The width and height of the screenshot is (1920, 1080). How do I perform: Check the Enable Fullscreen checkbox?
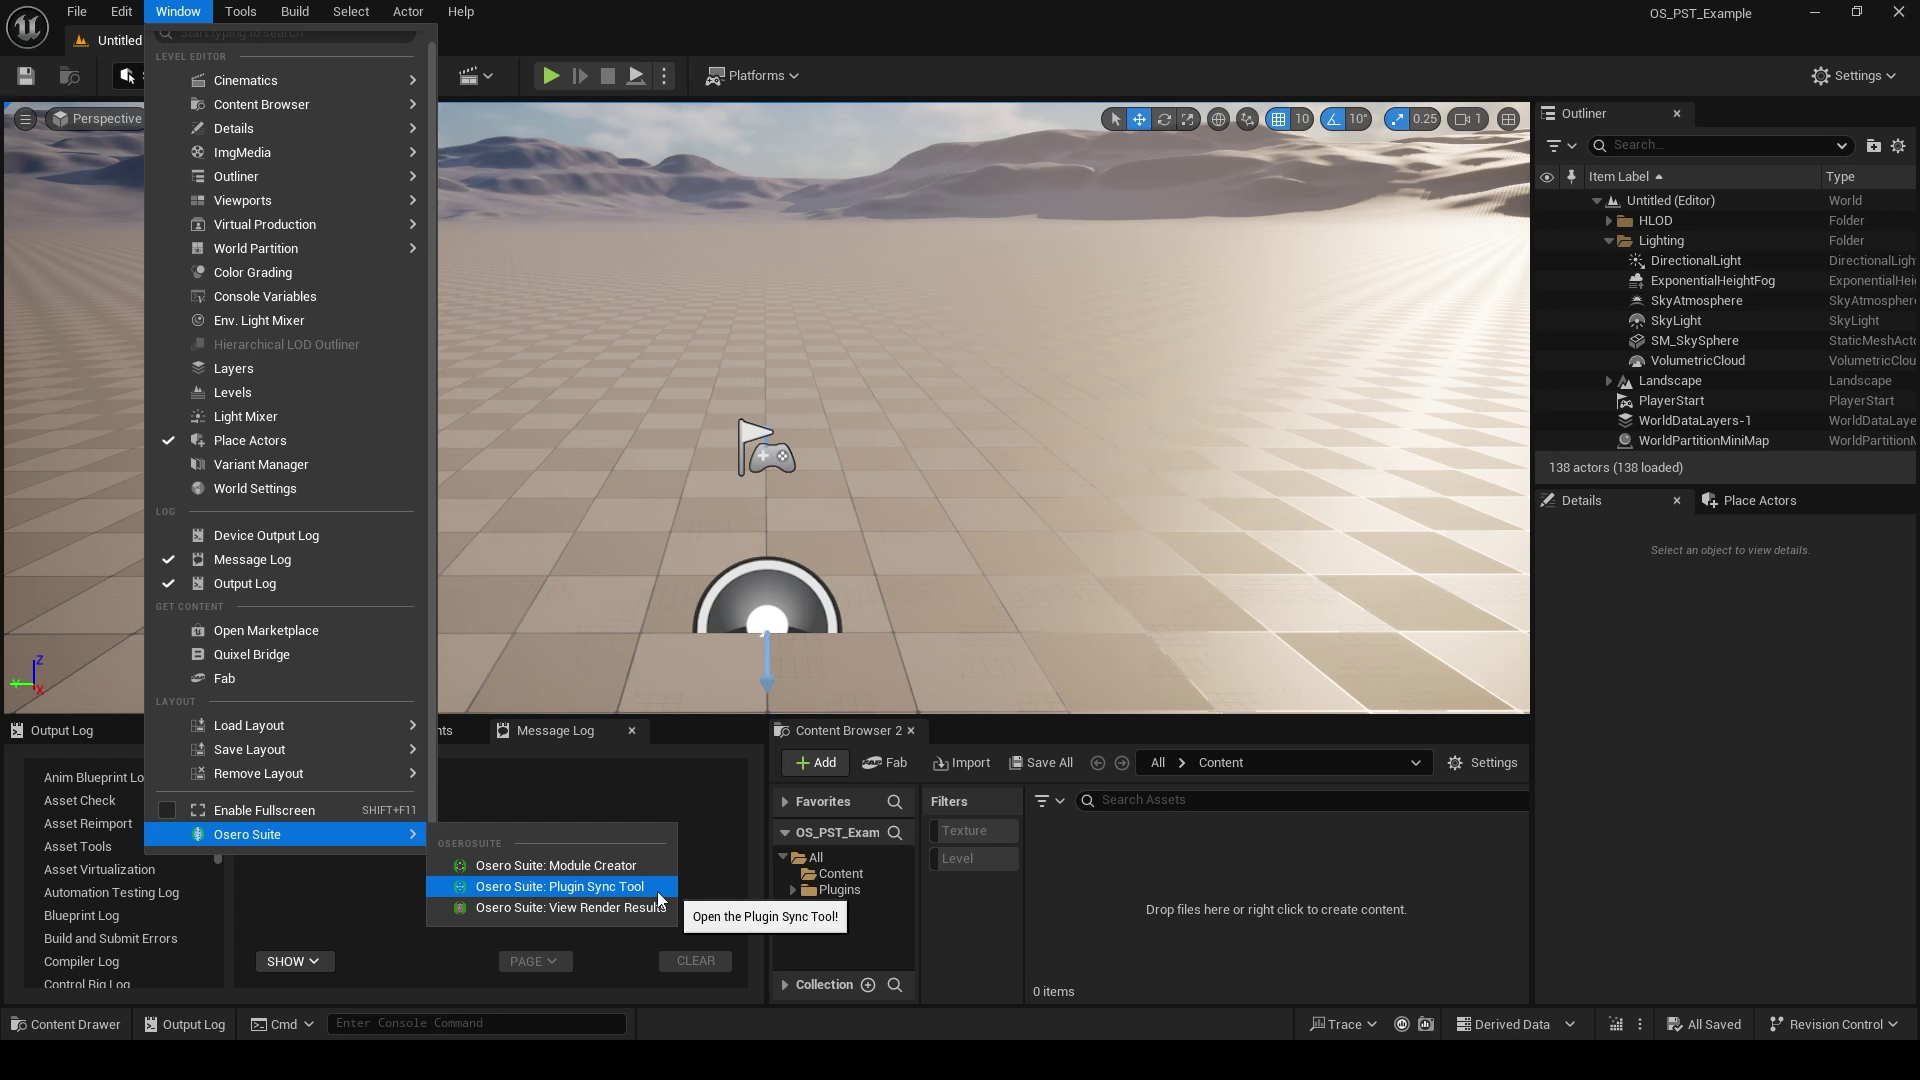(x=167, y=811)
